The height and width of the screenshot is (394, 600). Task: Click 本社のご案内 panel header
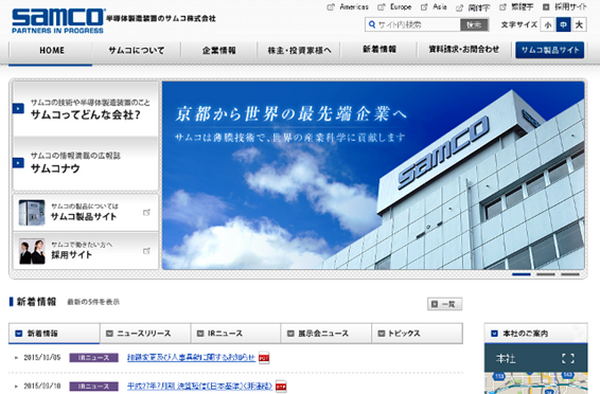536,334
